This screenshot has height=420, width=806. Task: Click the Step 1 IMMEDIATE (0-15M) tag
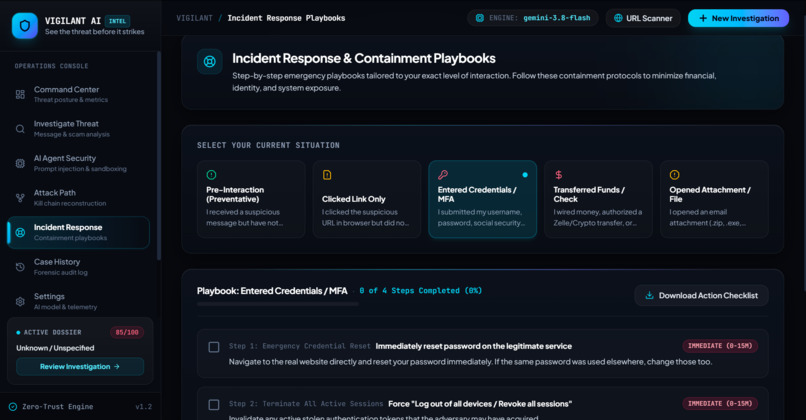720,346
